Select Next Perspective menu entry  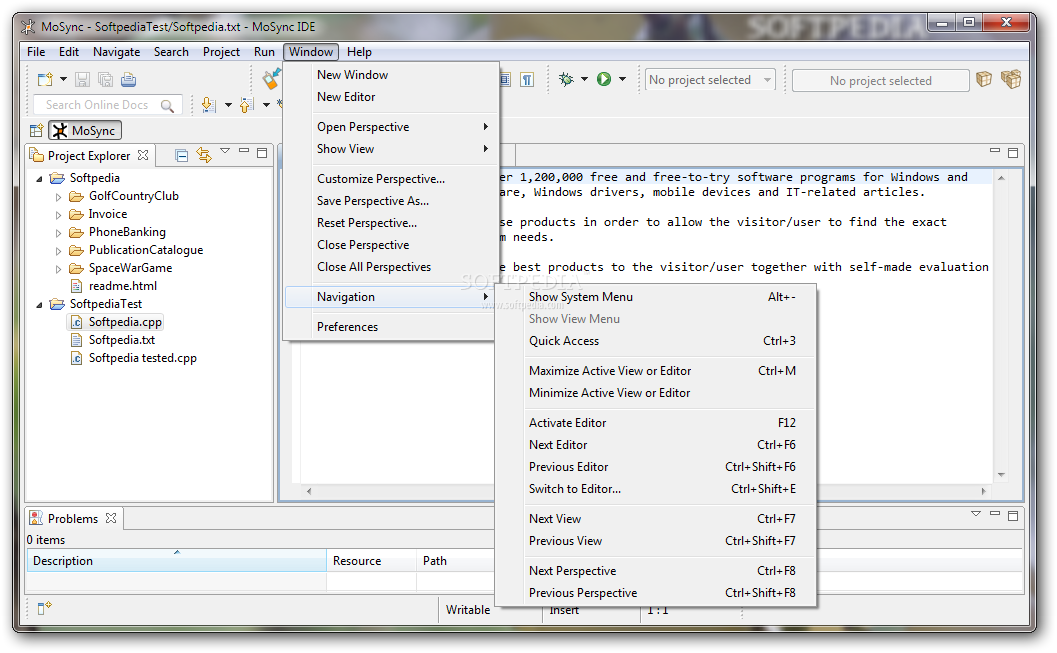pos(655,571)
